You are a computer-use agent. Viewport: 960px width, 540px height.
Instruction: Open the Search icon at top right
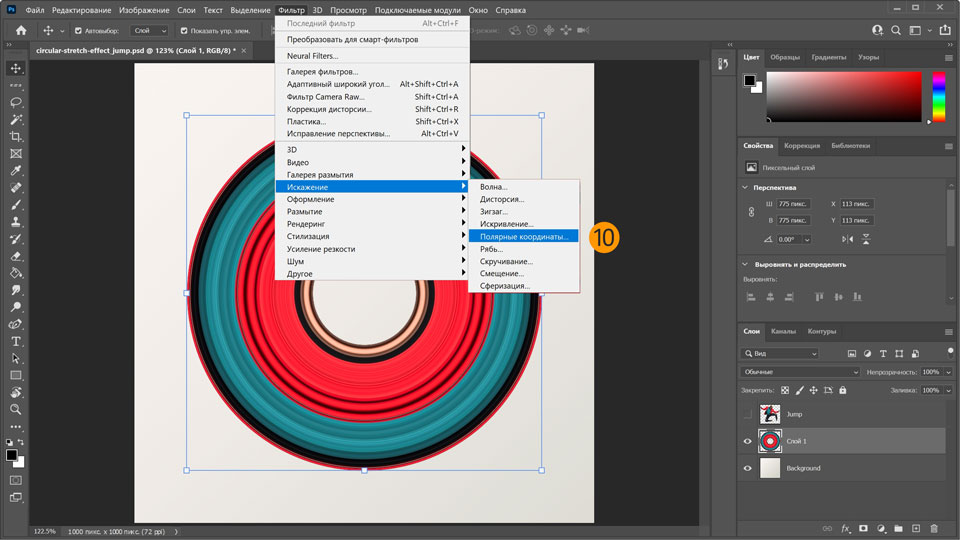(896, 30)
